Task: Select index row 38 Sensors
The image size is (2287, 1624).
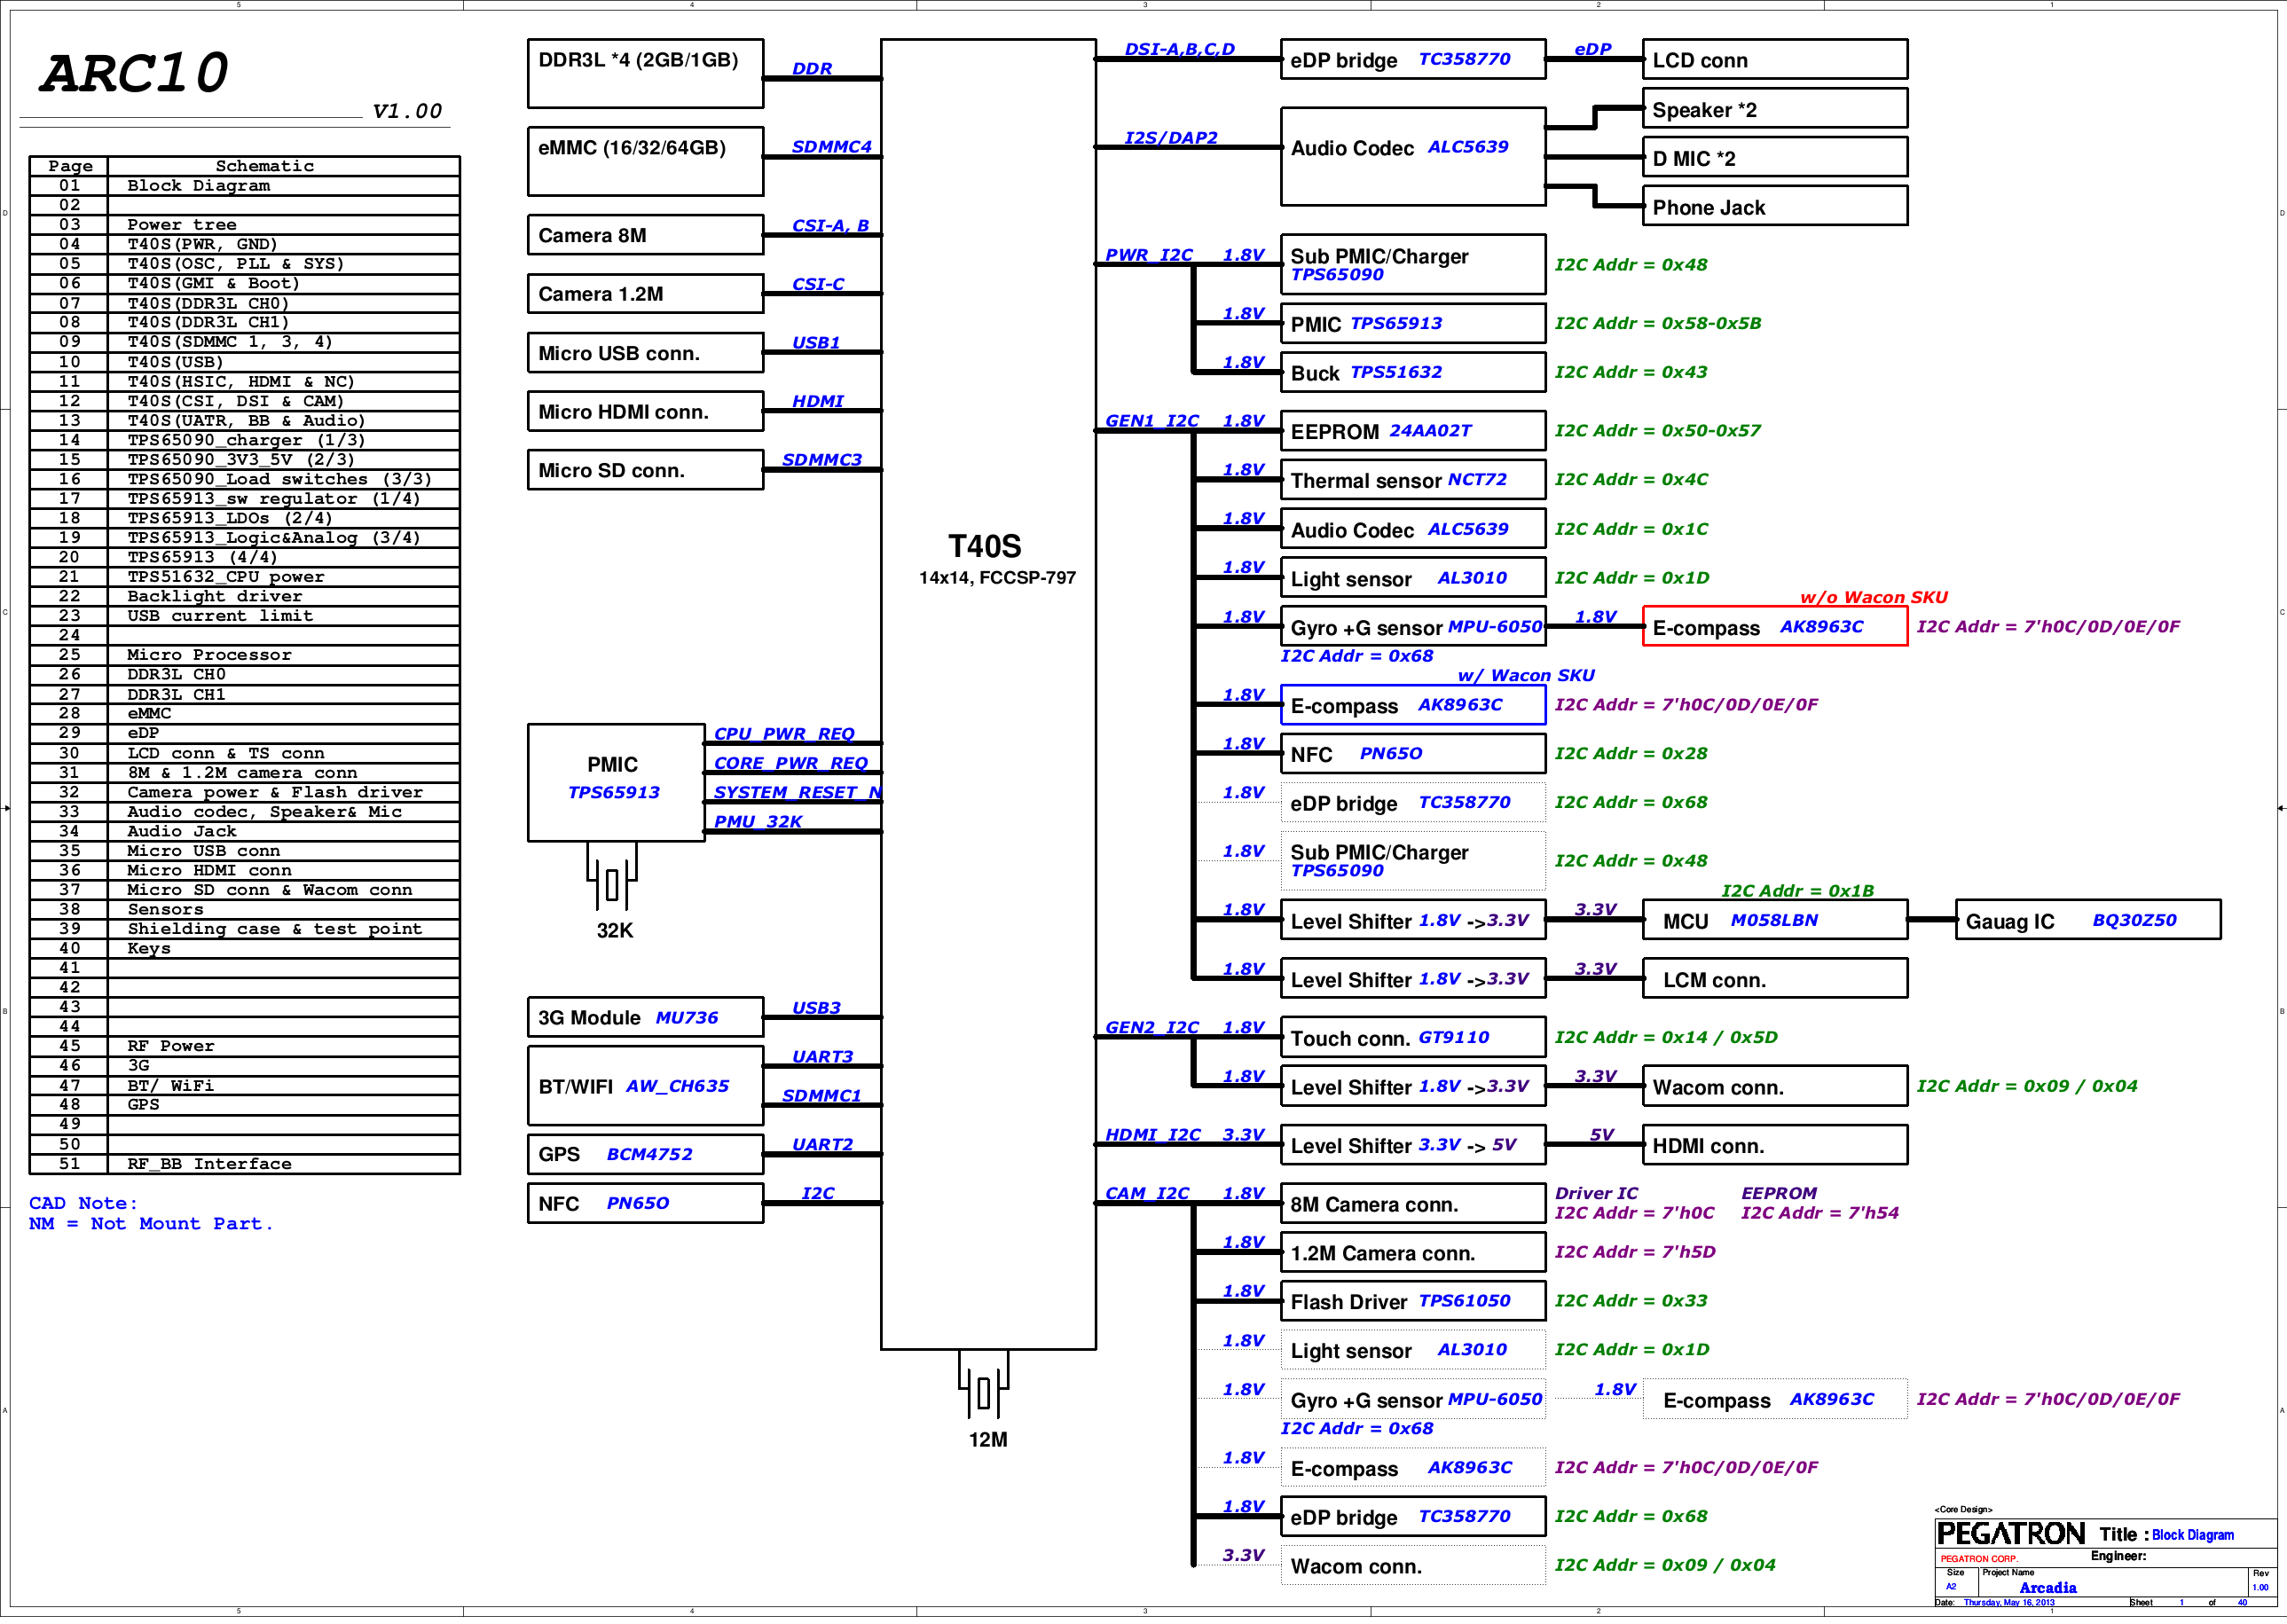Action: [x=244, y=909]
